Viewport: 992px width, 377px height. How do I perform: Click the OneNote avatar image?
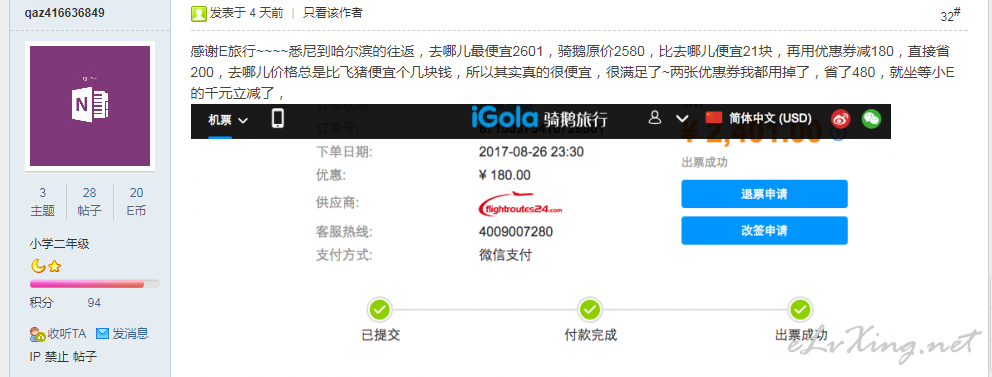point(90,106)
